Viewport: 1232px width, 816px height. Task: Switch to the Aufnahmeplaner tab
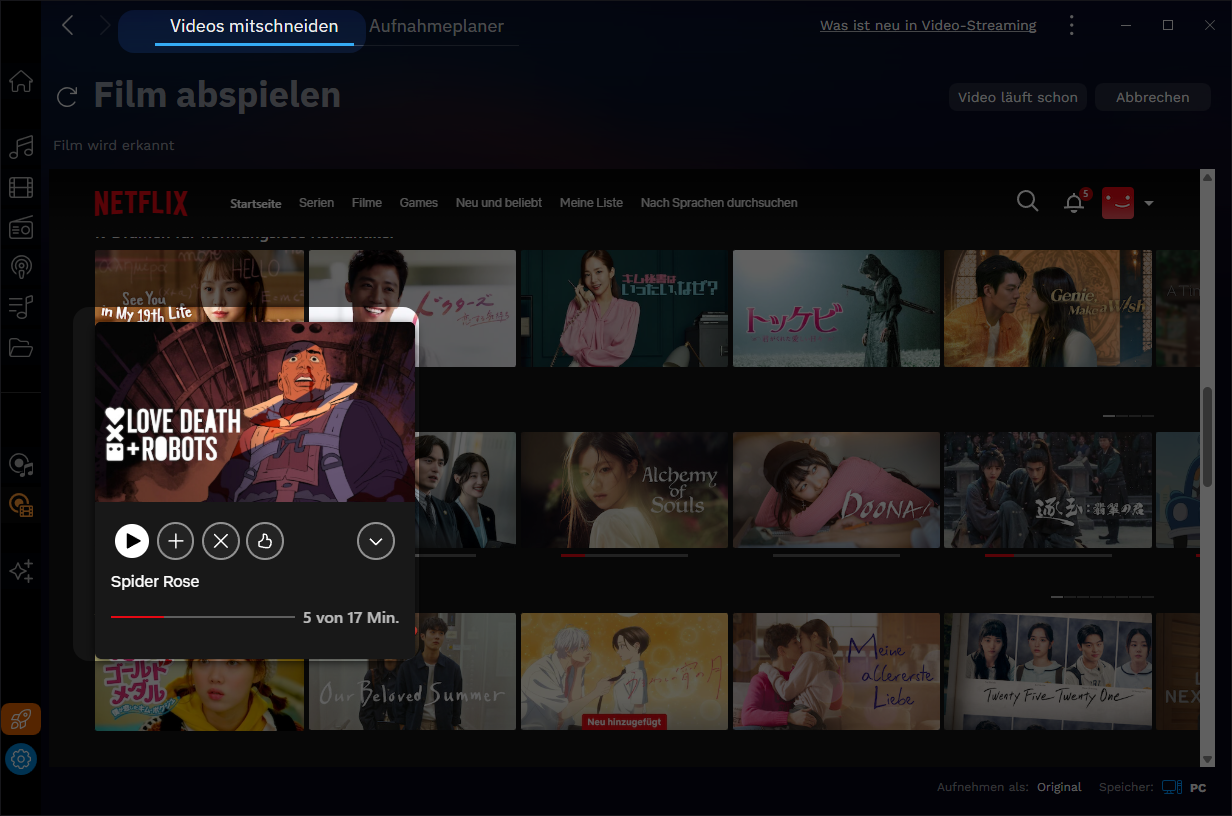click(x=436, y=26)
